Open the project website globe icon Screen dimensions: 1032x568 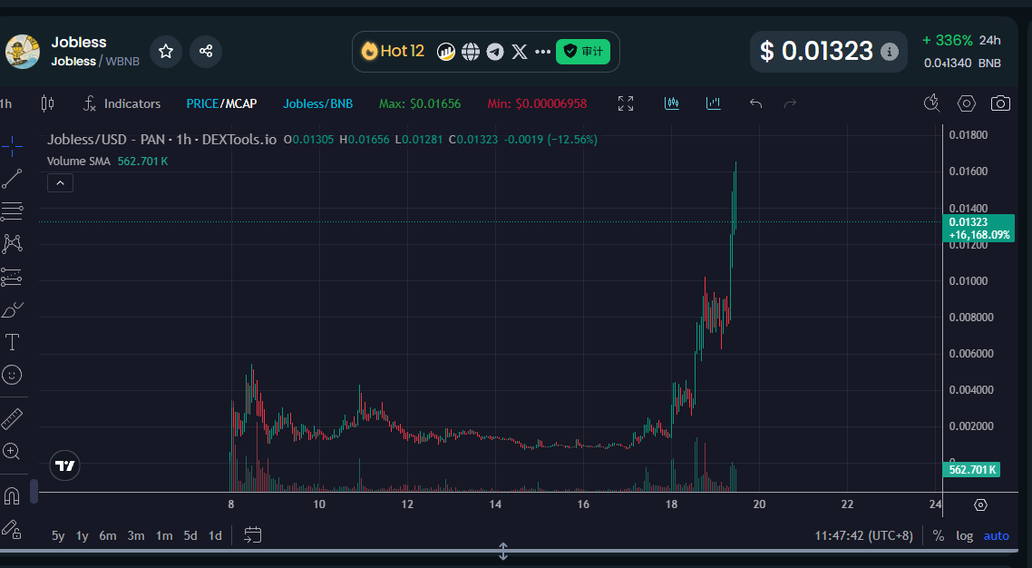pyautogui.click(x=470, y=51)
